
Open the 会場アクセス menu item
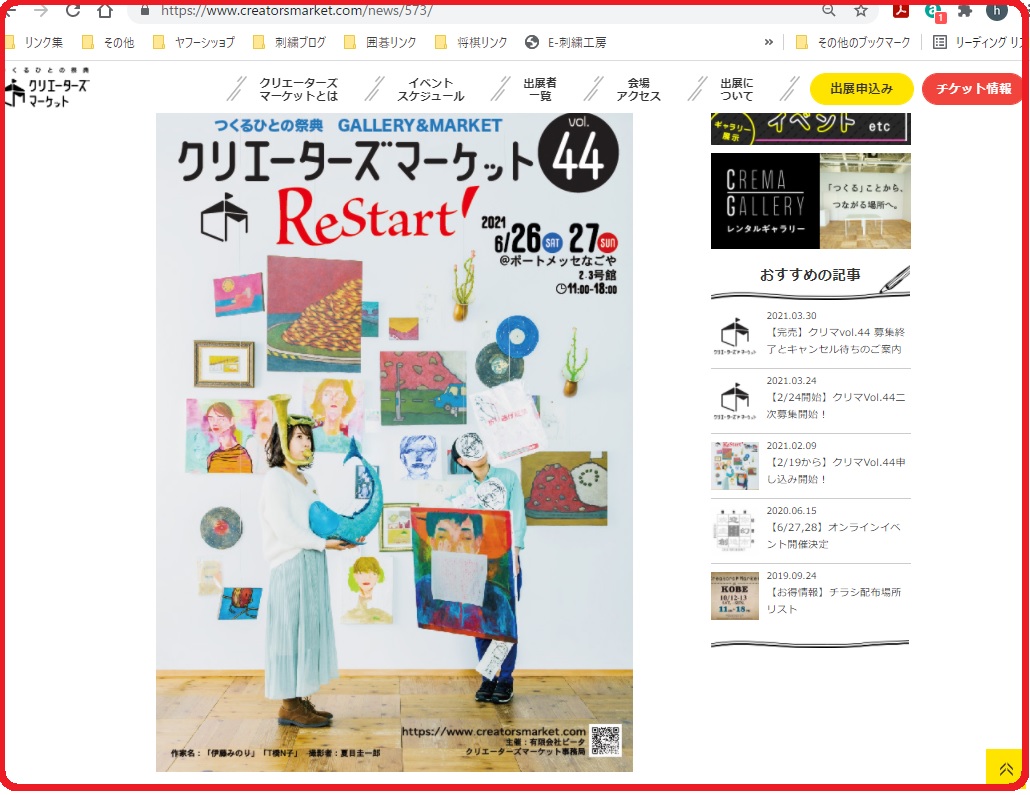(638, 89)
